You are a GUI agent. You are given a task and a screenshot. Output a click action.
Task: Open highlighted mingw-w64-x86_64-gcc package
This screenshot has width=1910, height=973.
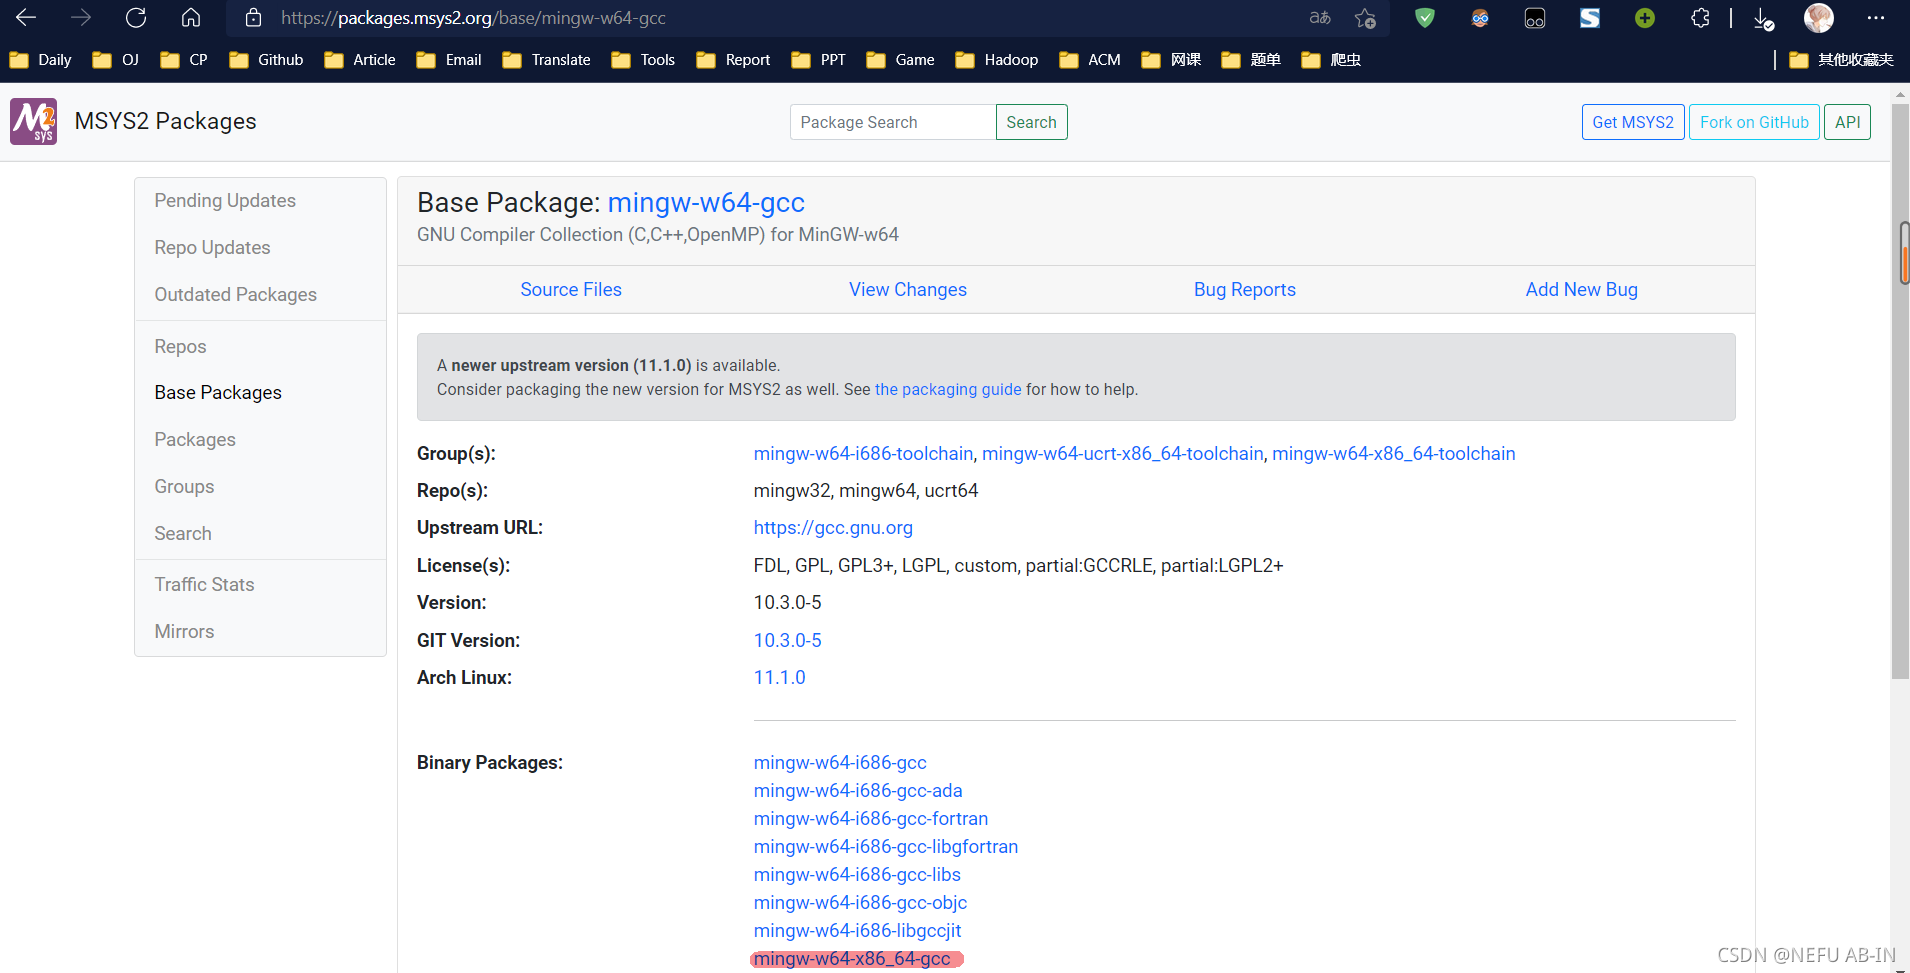853,959
